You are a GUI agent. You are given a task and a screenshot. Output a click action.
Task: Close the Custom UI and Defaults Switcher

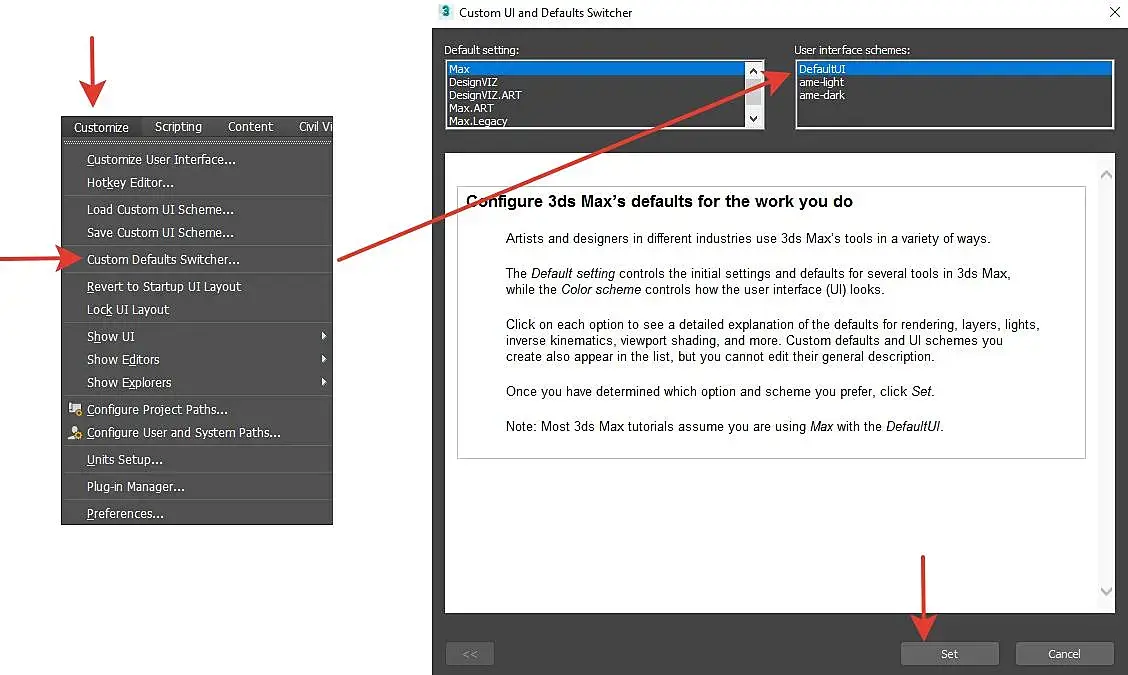1114,12
